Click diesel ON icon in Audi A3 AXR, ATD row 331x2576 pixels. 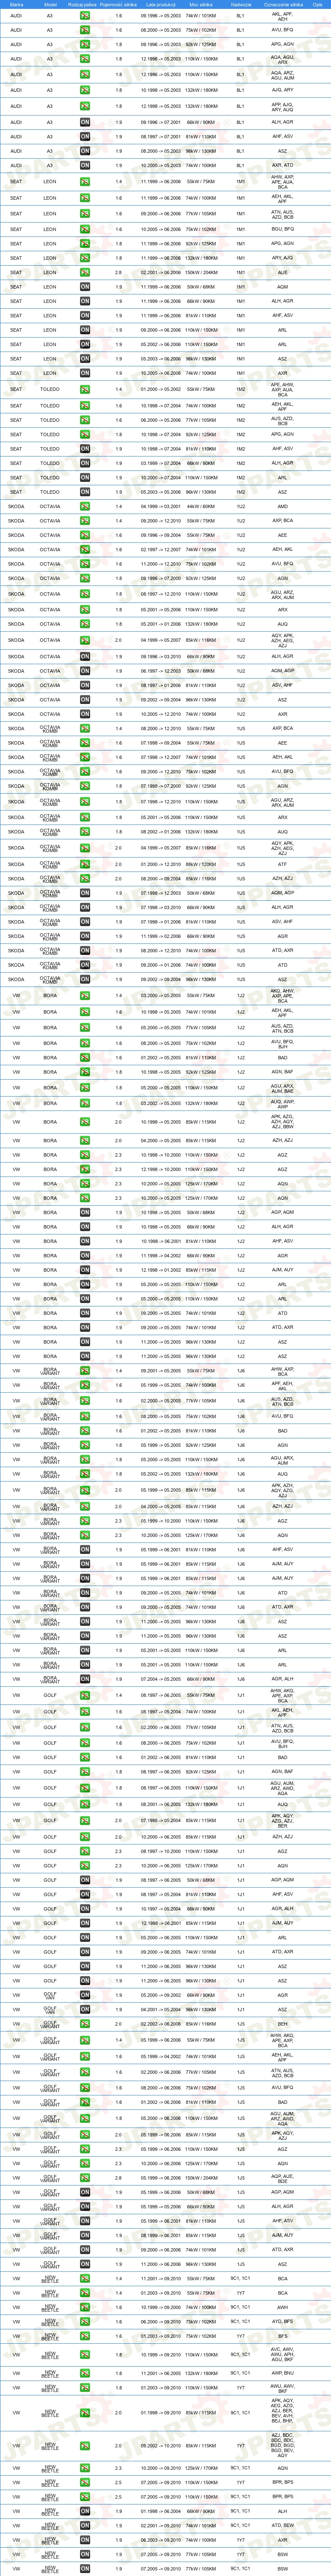click(x=85, y=165)
